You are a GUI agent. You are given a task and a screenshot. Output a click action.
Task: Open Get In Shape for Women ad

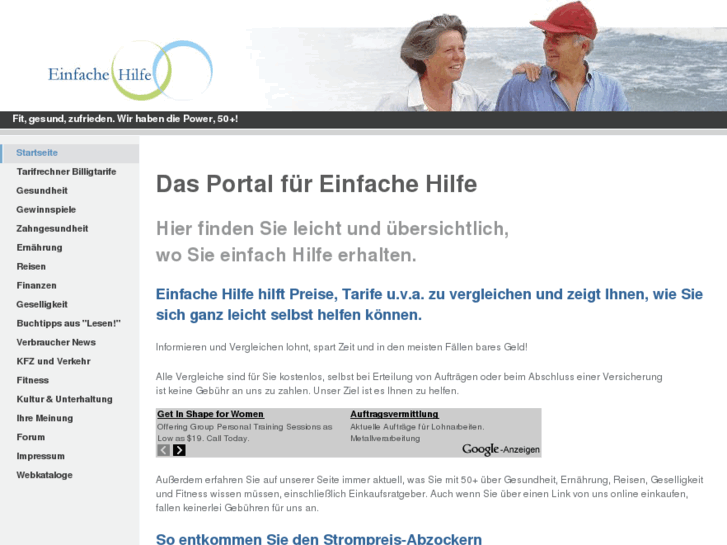(210, 414)
